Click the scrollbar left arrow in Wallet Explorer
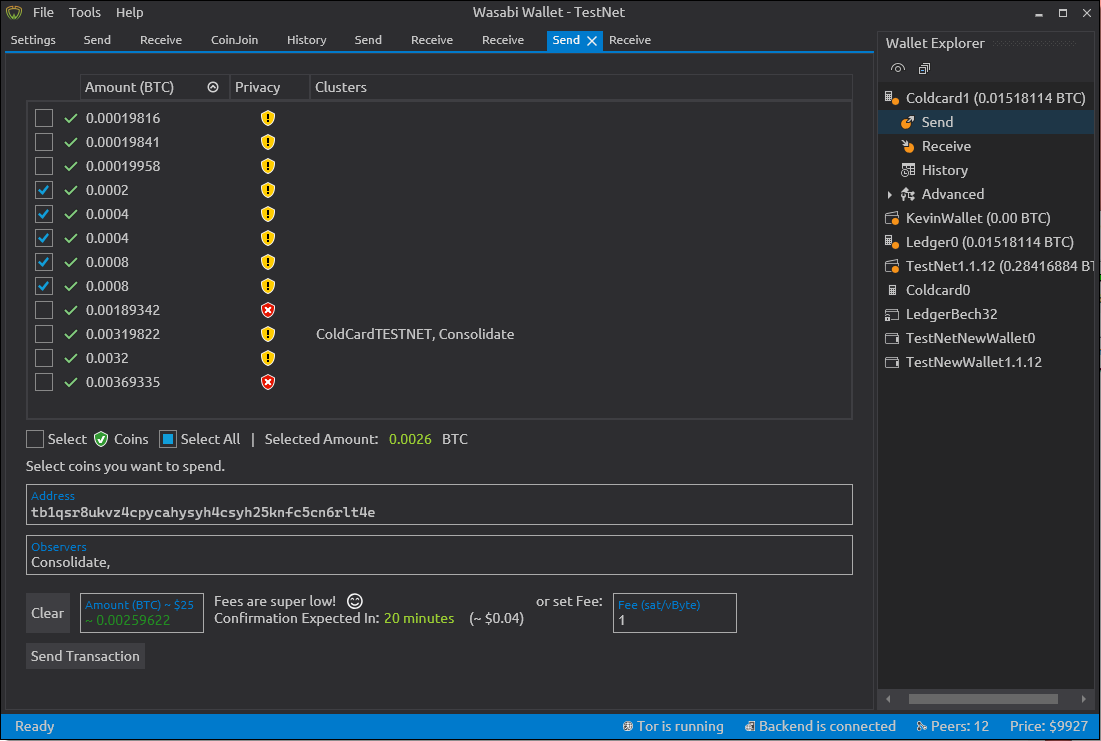The width and height of the screenshot is (1101, 741). tap(888, 699)
